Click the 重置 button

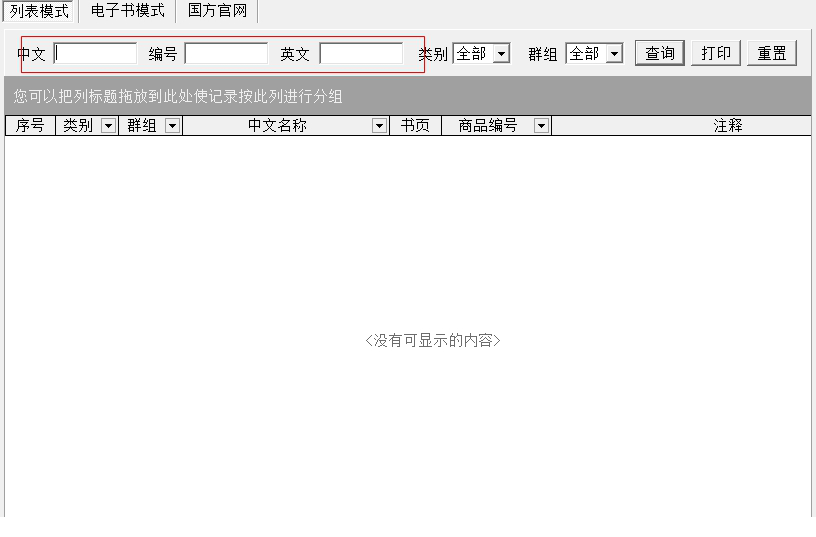[x=772, y=53]
